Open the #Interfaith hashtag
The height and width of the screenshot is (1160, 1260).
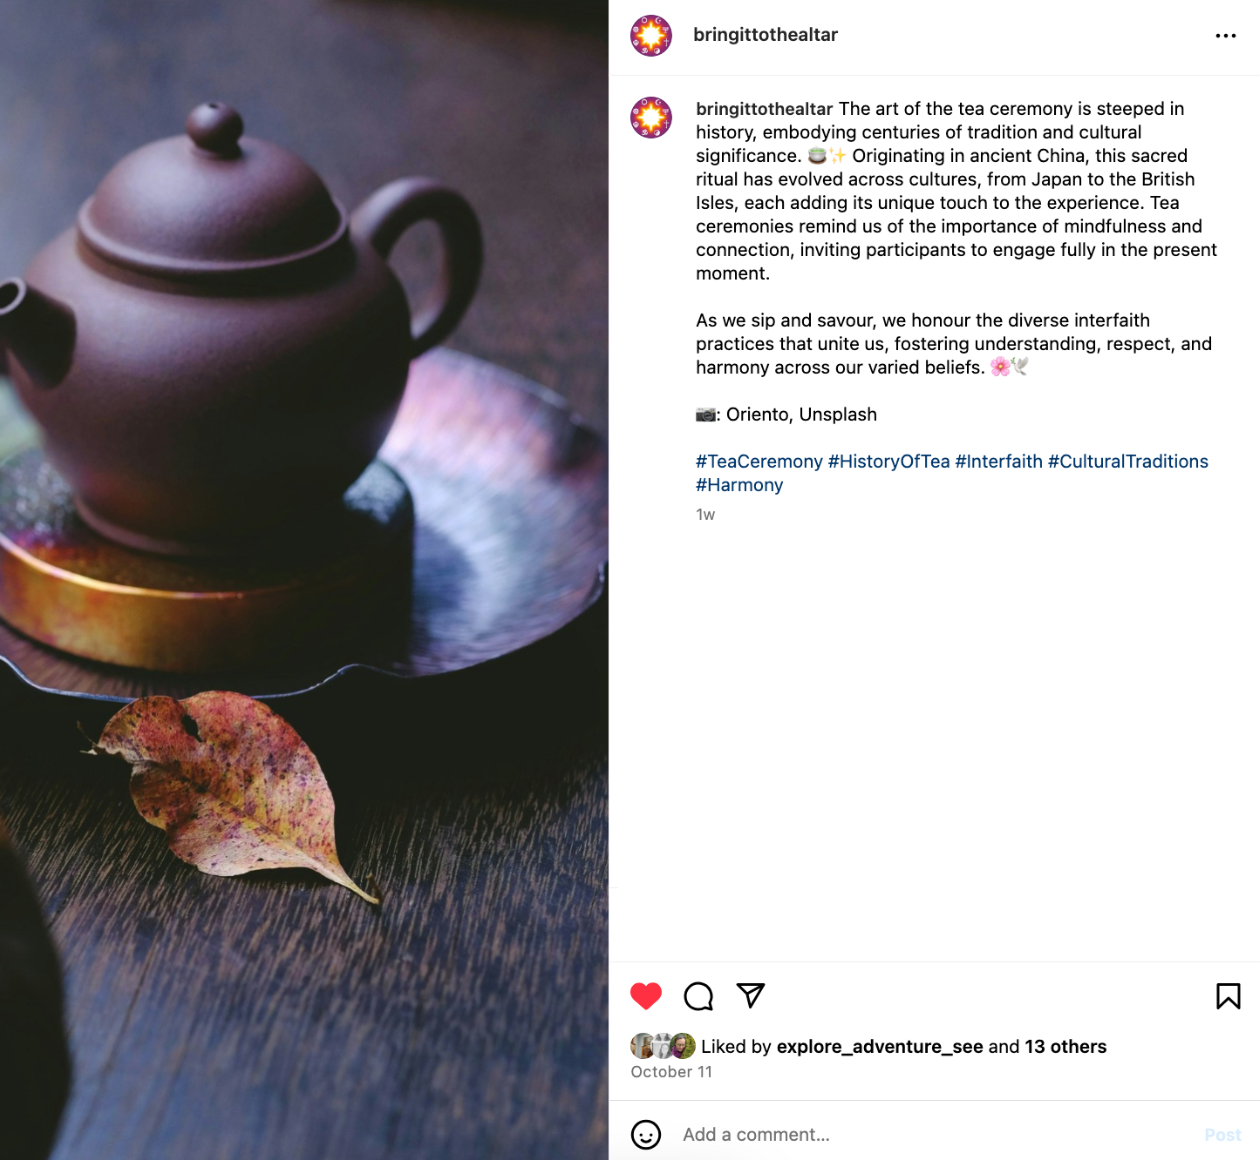coord(999,462)
